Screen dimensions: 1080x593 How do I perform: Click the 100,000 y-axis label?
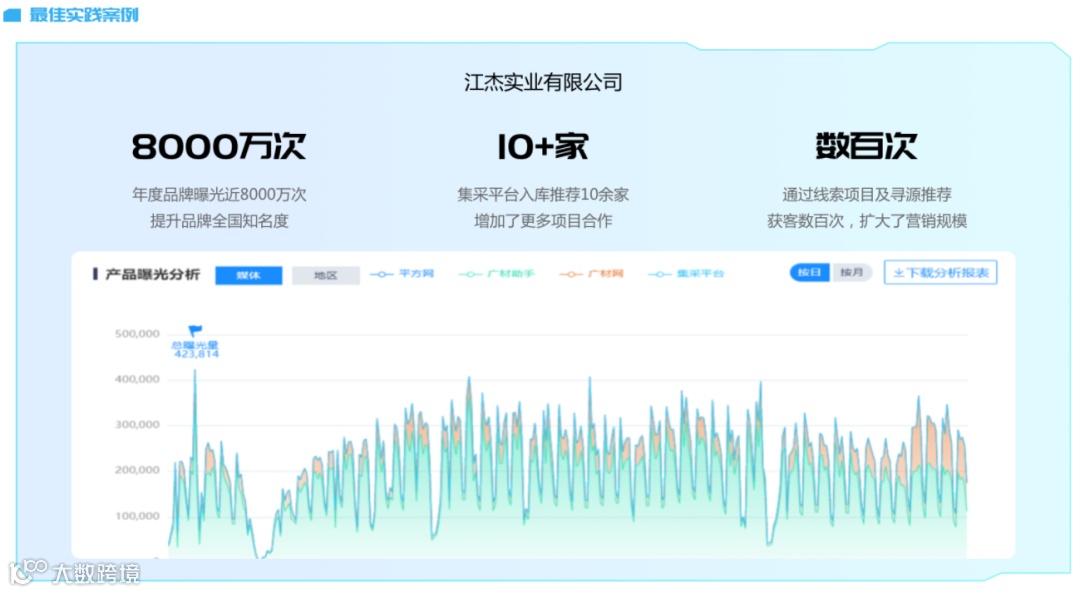137,516
